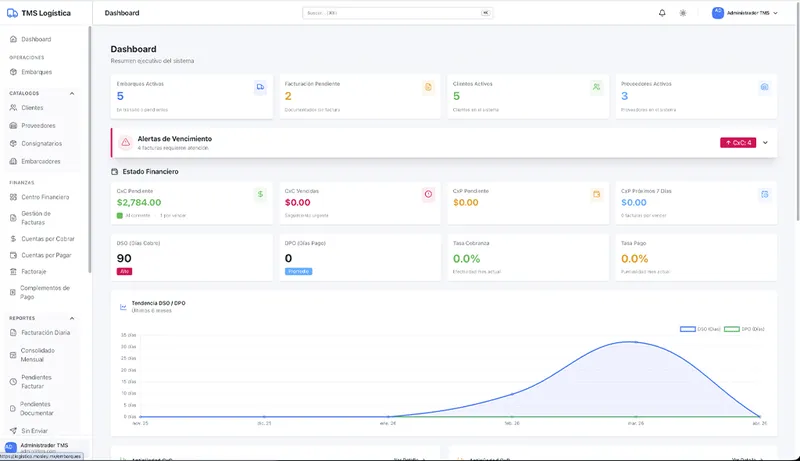
Task: Click the TMS Logística truck logo
Action: pyautogui.click(x=12, y=13)
